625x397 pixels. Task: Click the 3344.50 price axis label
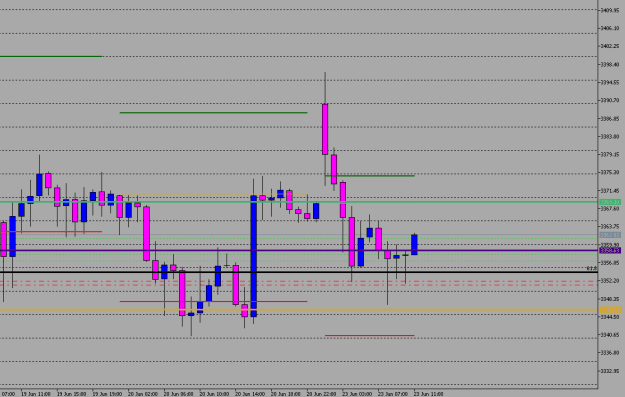click(610, 317)
